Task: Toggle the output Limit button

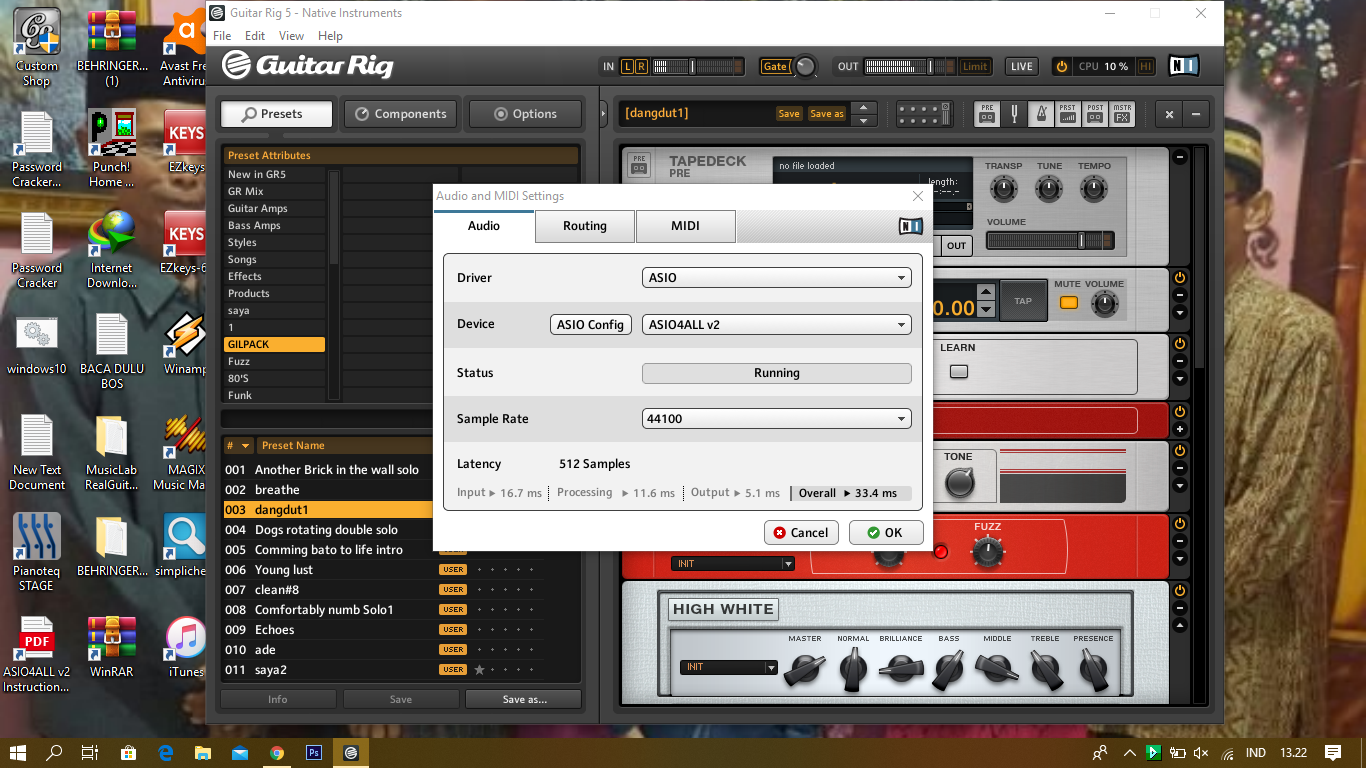Action: pyautogui.click(x=975, y=67)
